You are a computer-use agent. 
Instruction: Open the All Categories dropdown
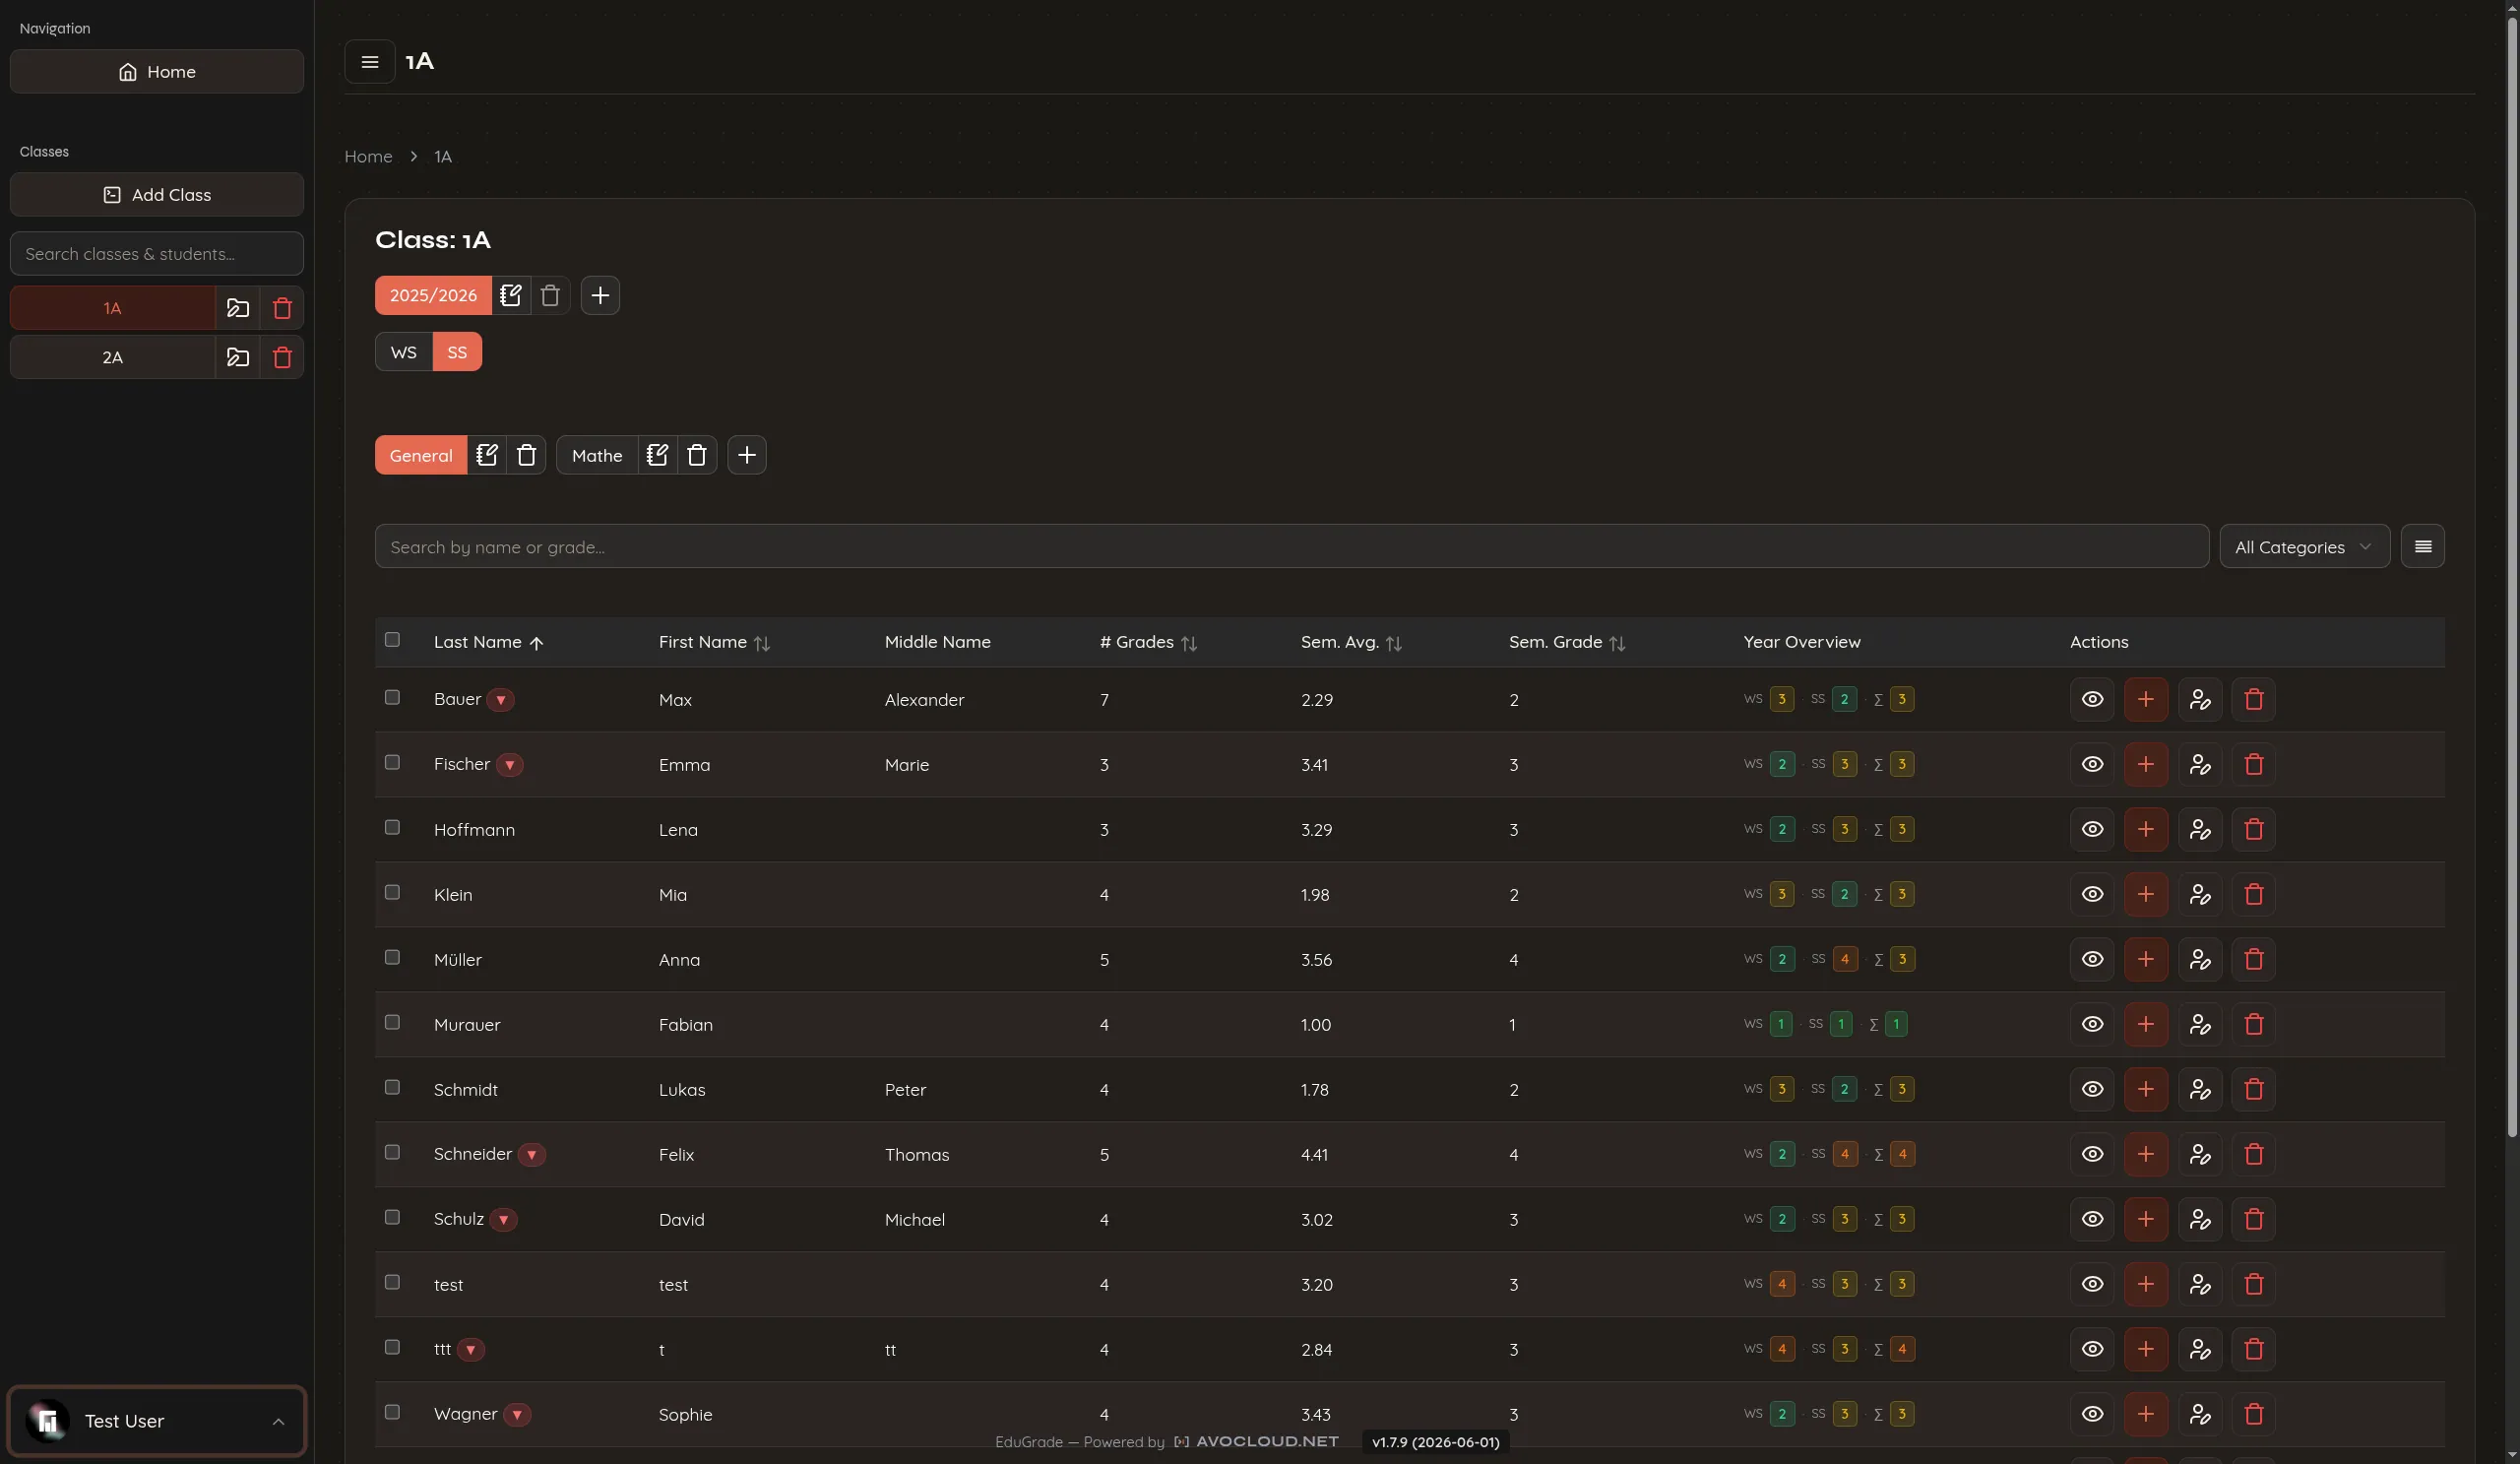click(2304, 547)
